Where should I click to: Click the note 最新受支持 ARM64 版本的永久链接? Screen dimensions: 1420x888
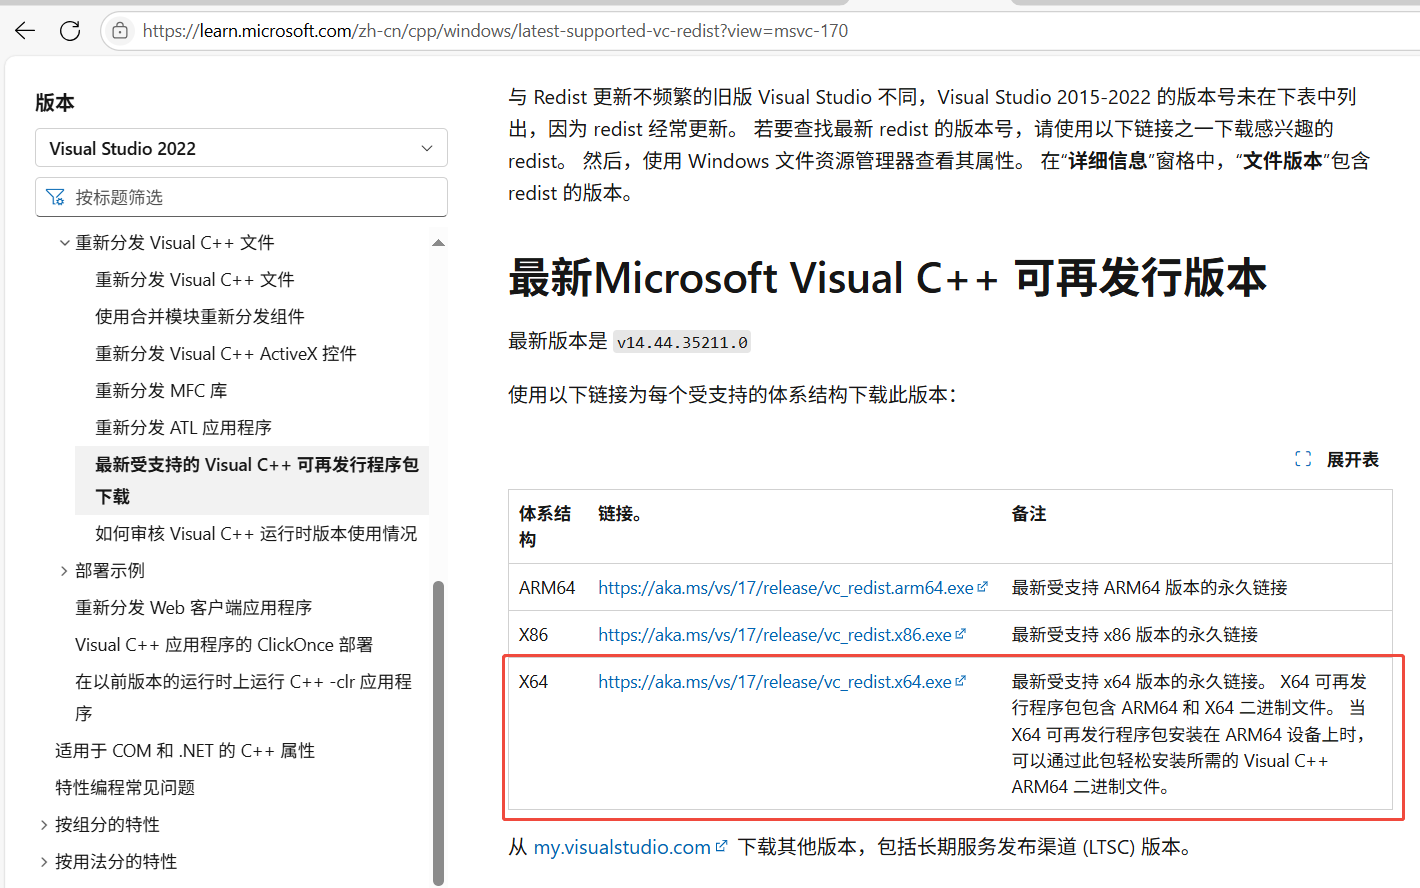[x=1149, y=588]
